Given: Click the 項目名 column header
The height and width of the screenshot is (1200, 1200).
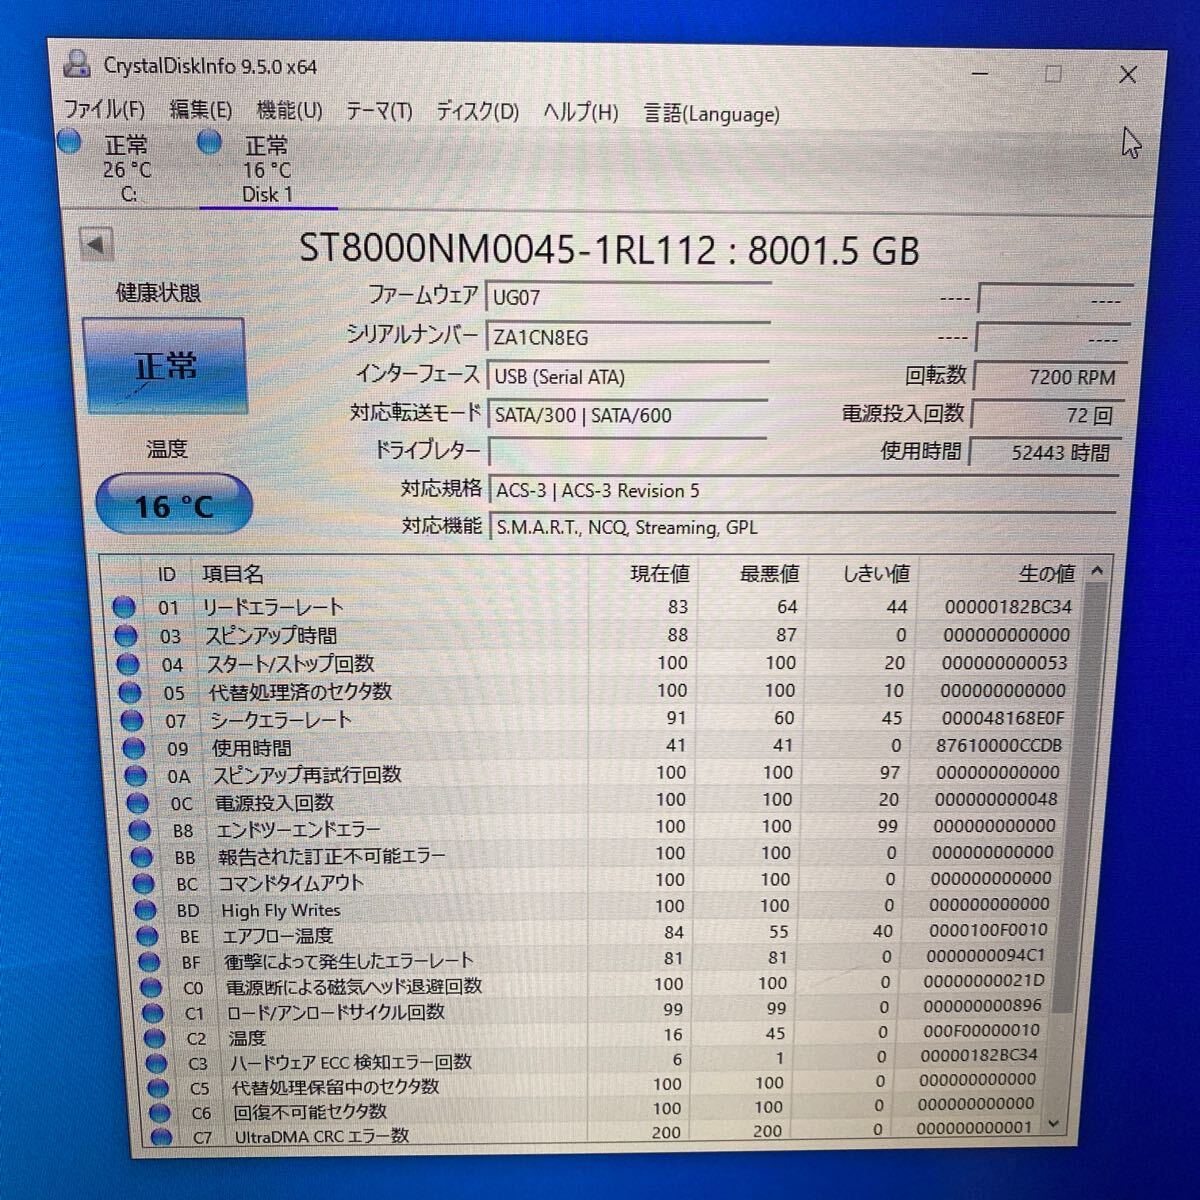Looking at the screenshot, I should tap(233, 574).
